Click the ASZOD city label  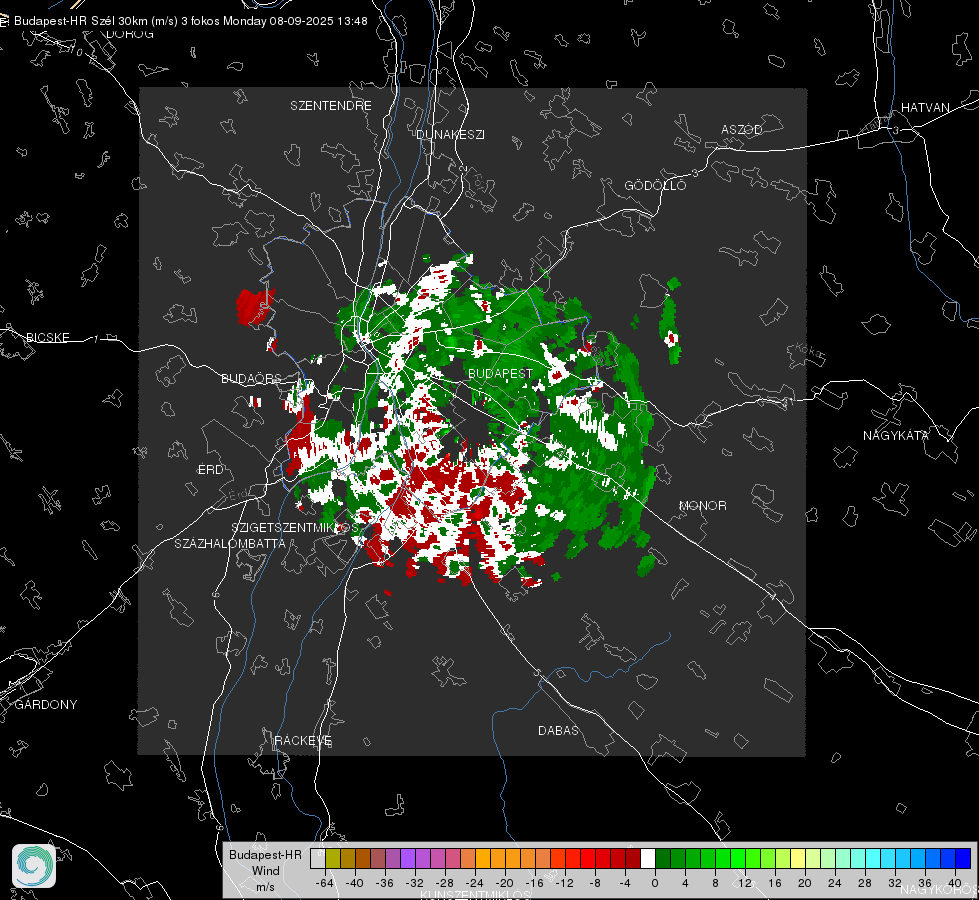(x=742, y=130)
